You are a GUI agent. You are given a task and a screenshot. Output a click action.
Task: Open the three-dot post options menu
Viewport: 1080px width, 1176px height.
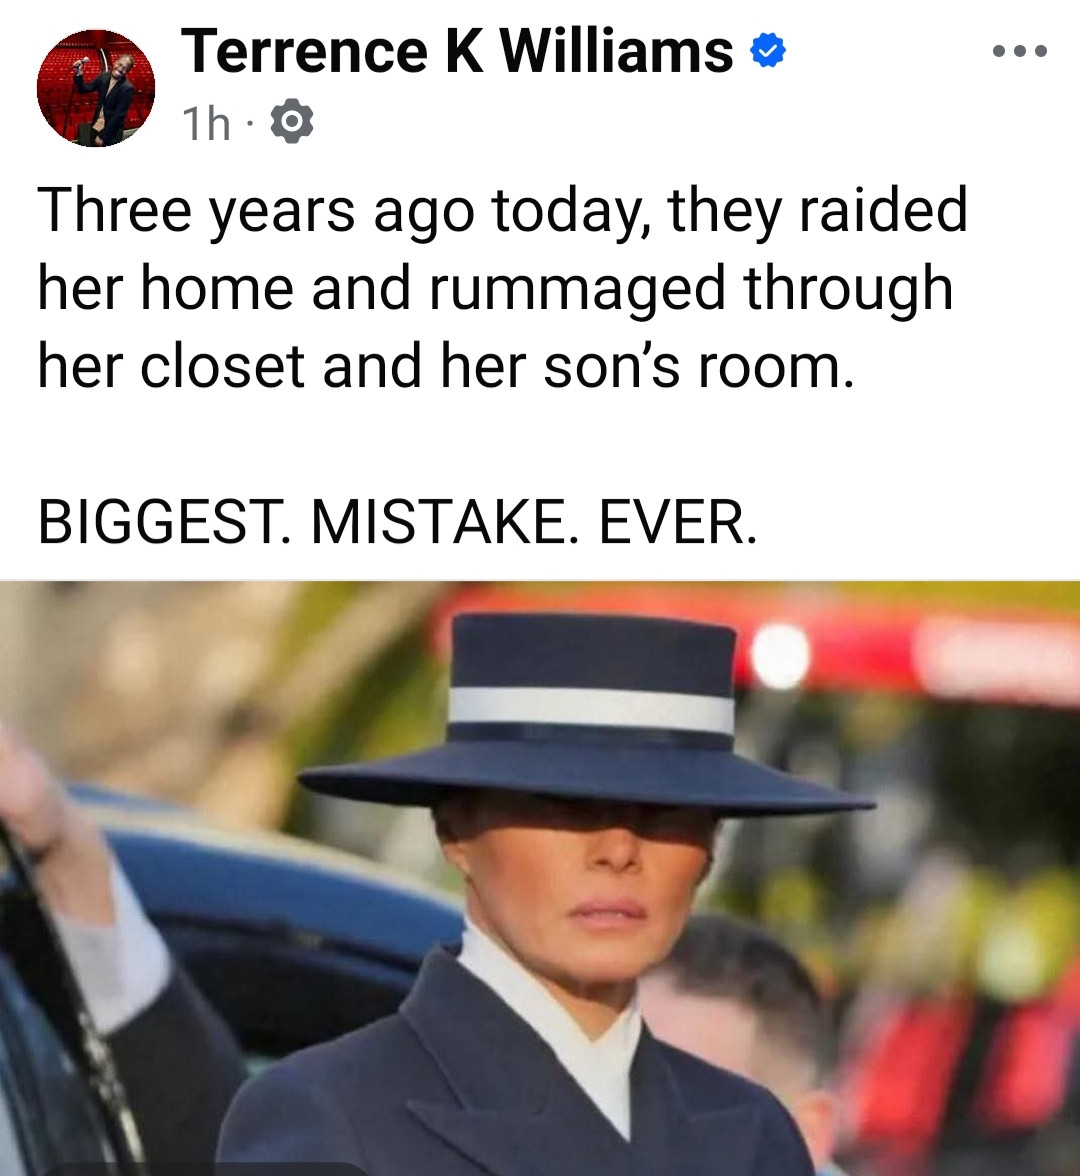1019,52
